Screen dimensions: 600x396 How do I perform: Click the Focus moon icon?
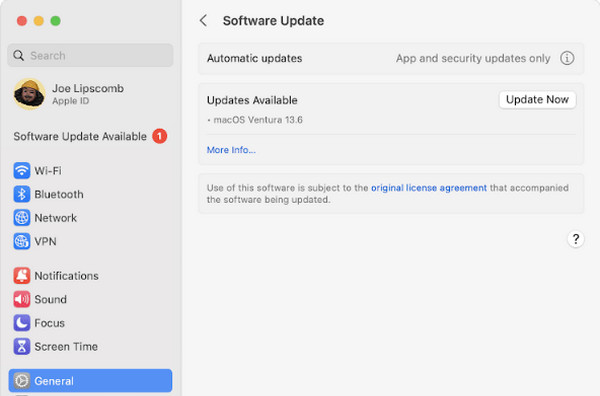[22, 323]
